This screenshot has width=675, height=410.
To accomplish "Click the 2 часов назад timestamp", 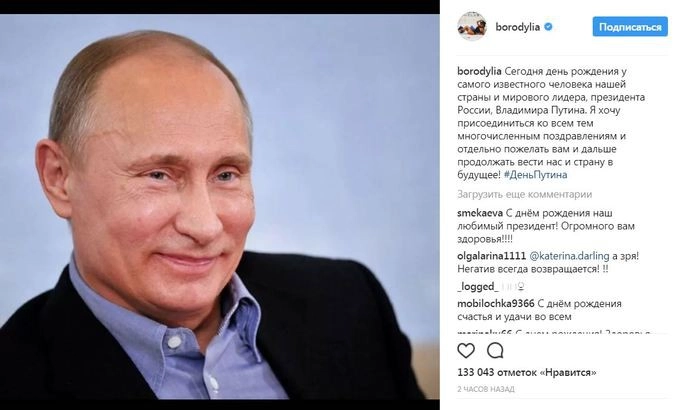I will pyautogui.click(x=486, y=389).
